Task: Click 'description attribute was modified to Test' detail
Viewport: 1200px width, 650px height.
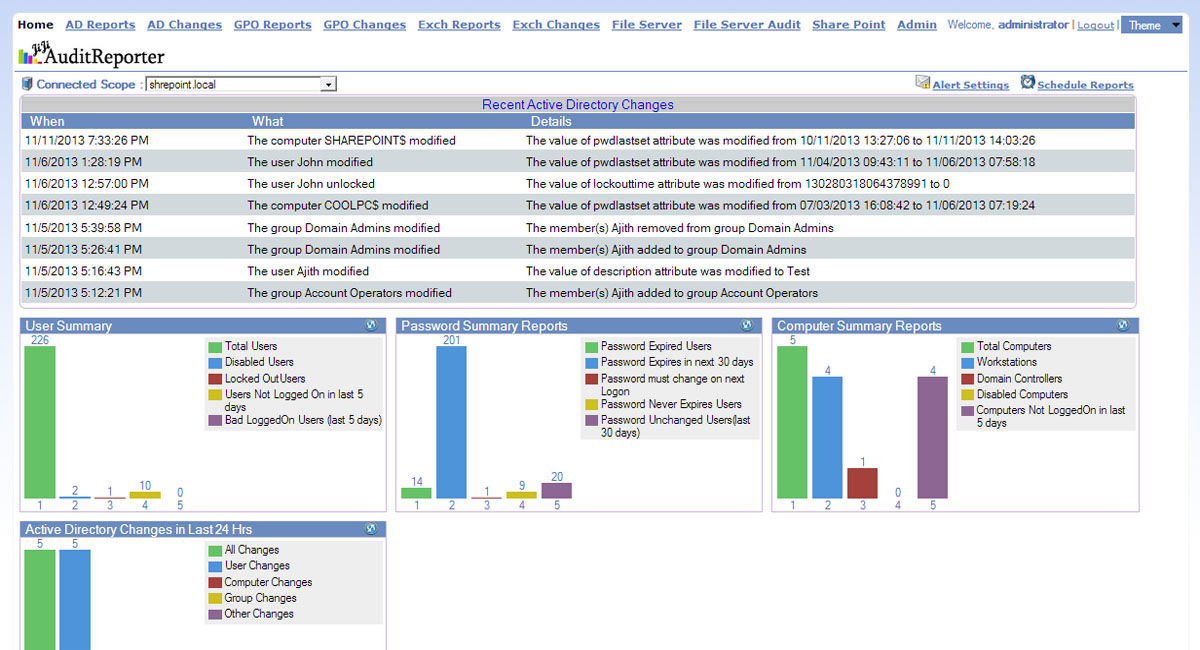Action: point(668,271)
